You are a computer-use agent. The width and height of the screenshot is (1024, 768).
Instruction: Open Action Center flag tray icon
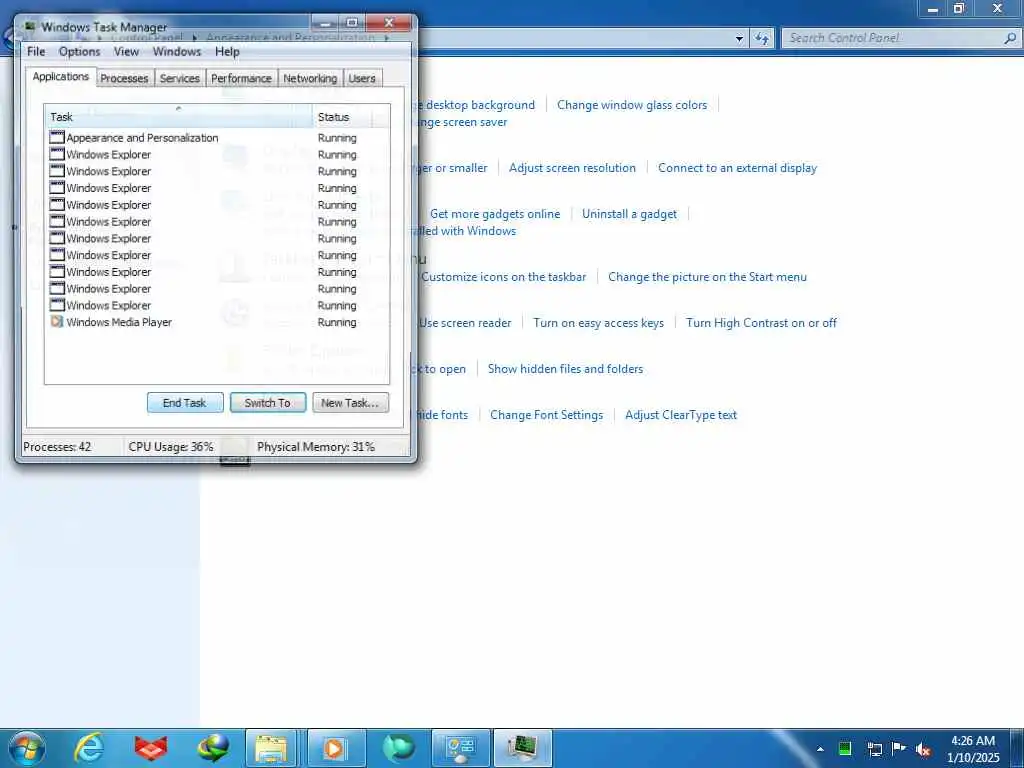[x=899, y=748]
